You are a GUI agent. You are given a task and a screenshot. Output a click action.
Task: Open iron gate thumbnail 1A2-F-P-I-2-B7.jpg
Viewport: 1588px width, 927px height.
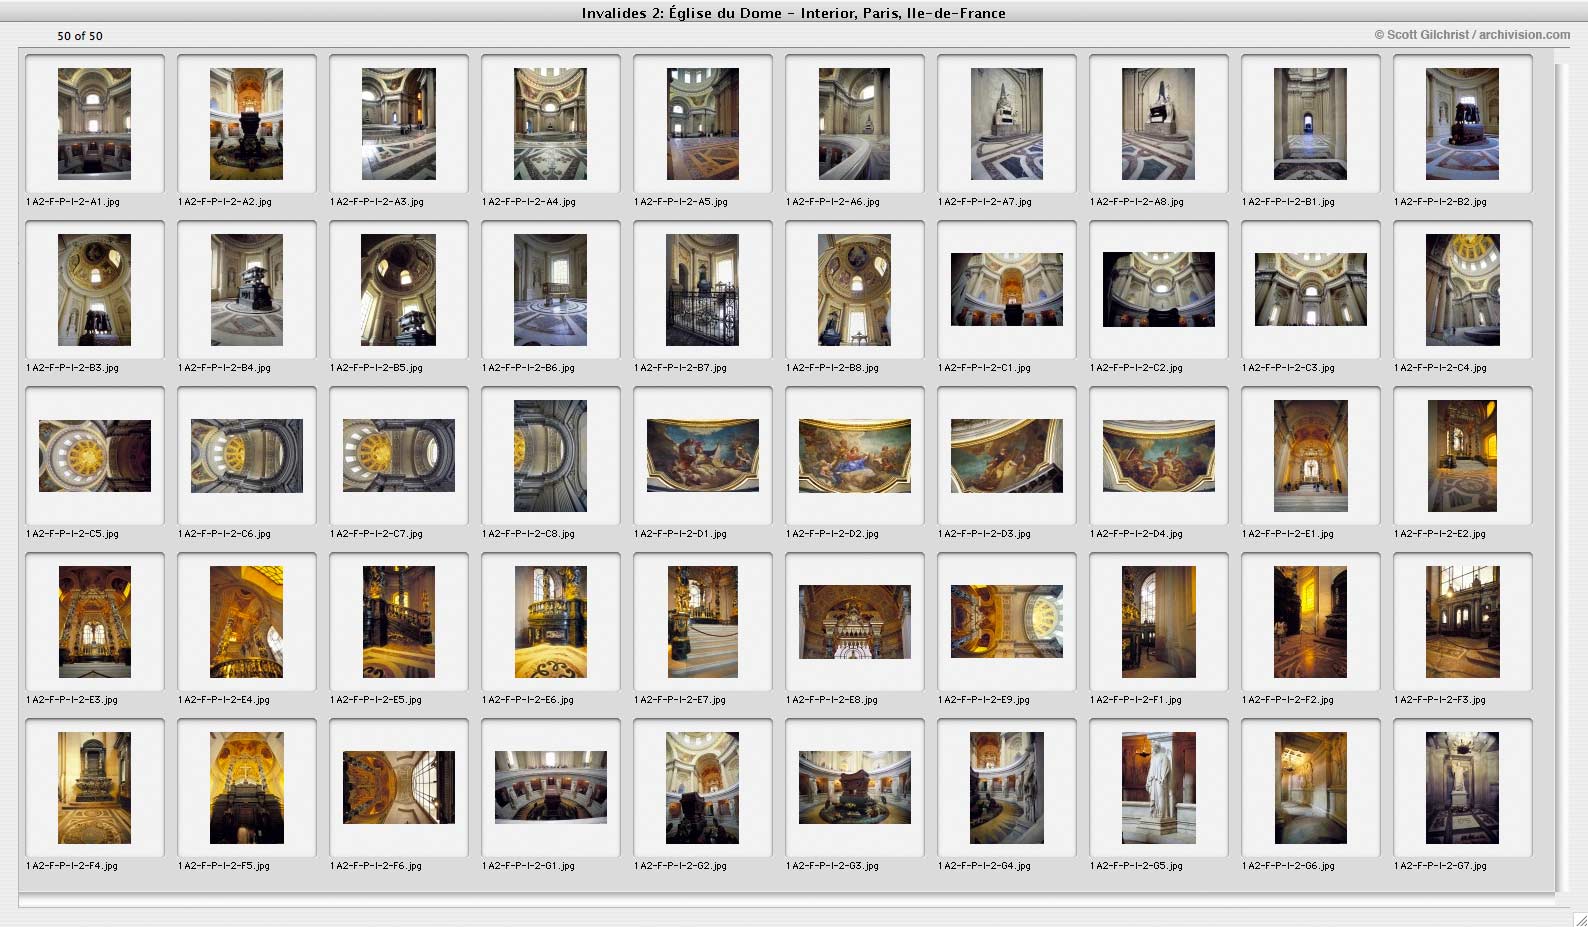pyautogui.click(x=703, y=290)
